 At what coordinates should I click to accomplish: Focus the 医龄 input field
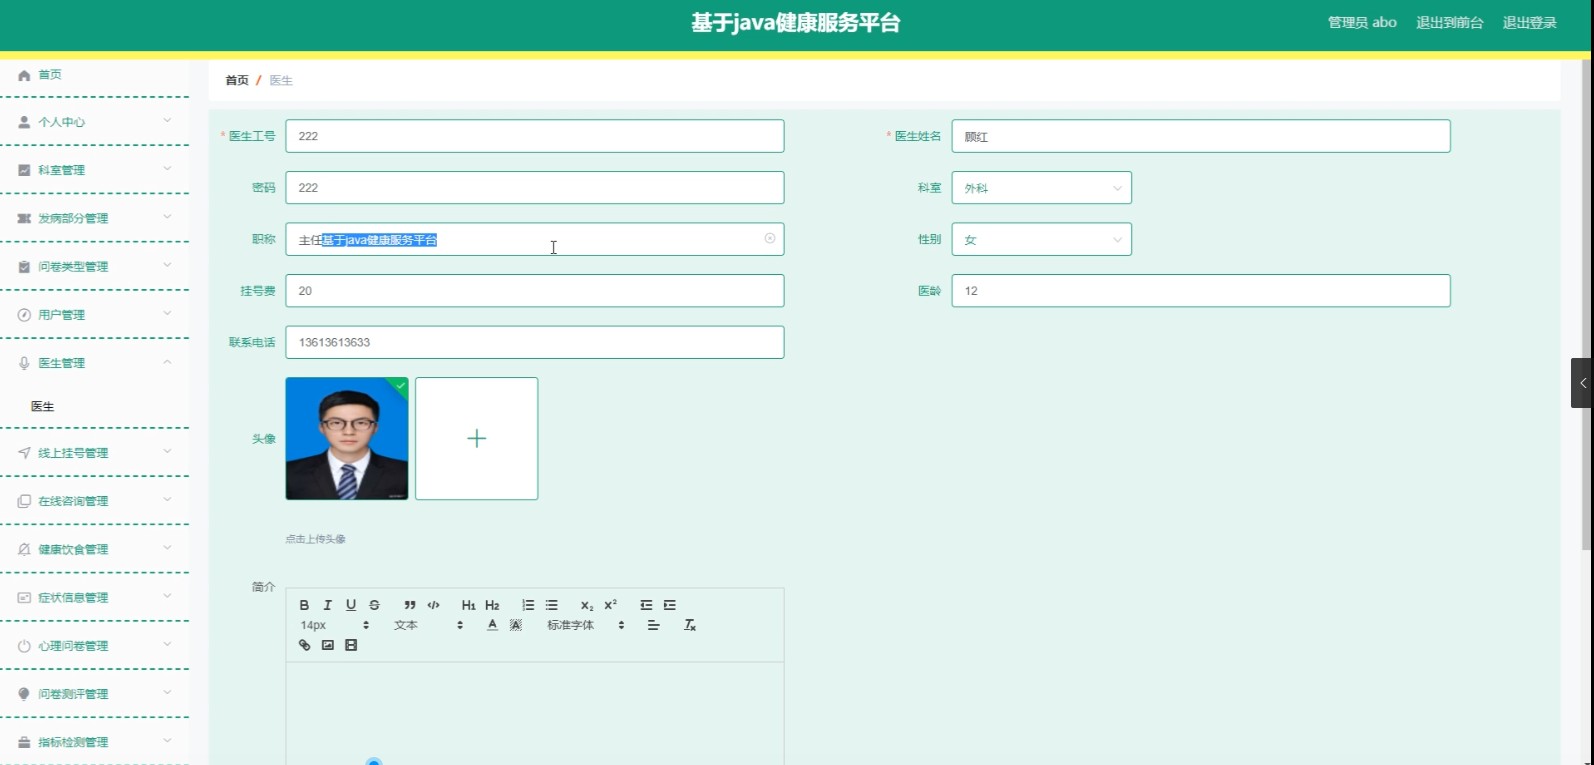pyautogui.click(x=1201, y=291)
